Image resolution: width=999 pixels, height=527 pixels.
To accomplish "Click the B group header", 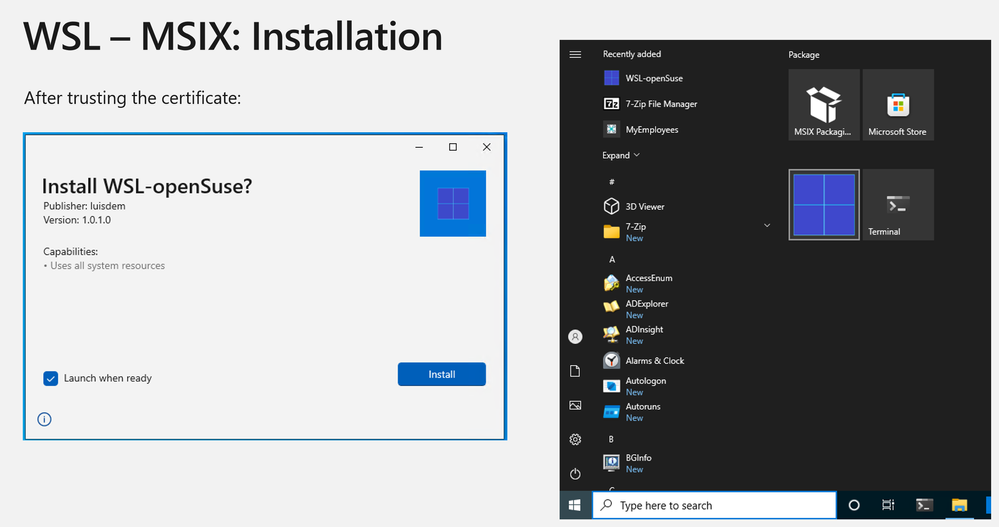I will point(611,439).
